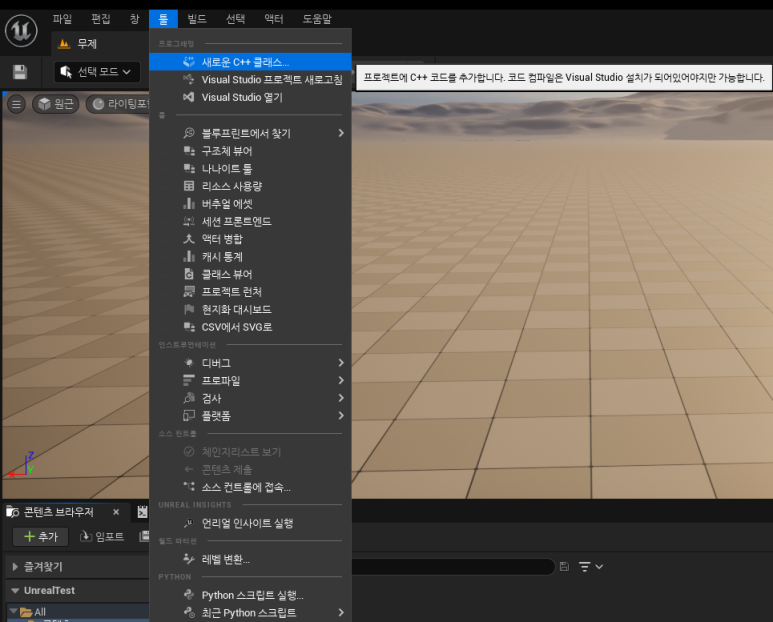
Task: Open the 빌드 menu
Action: click(197, 19)
